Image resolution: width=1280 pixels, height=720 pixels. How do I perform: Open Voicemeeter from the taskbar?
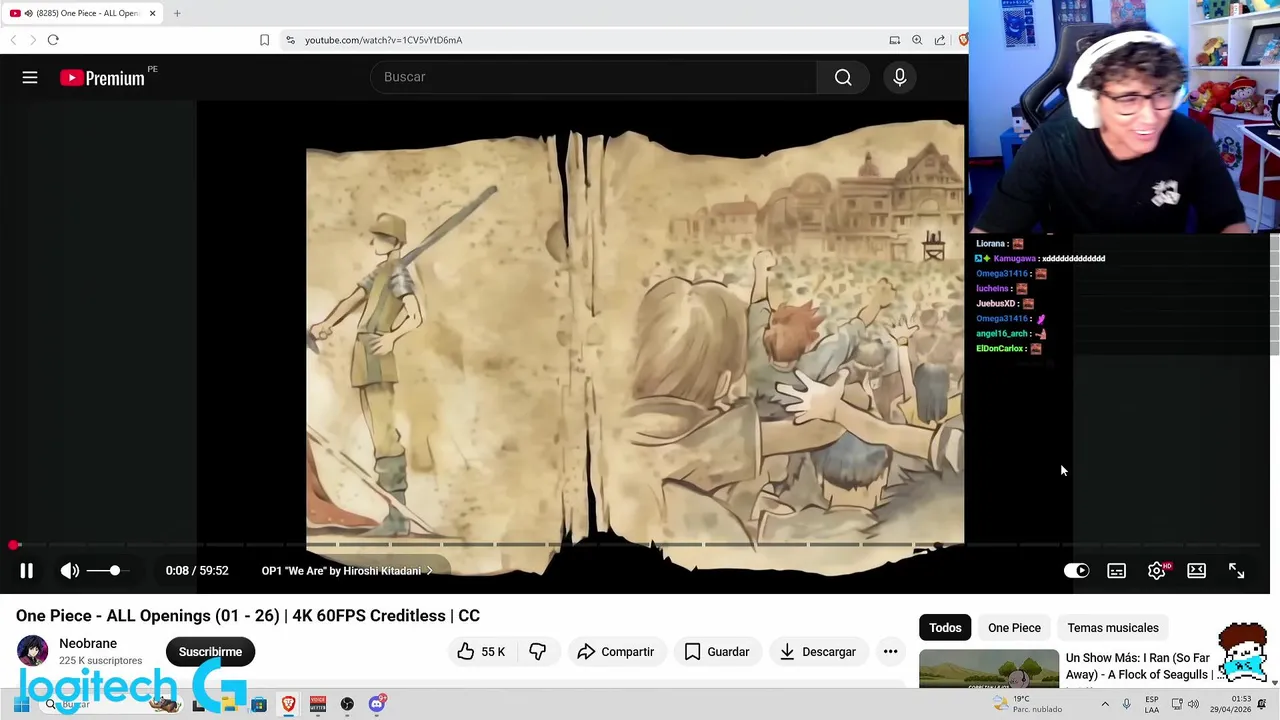tap(318, 704)
